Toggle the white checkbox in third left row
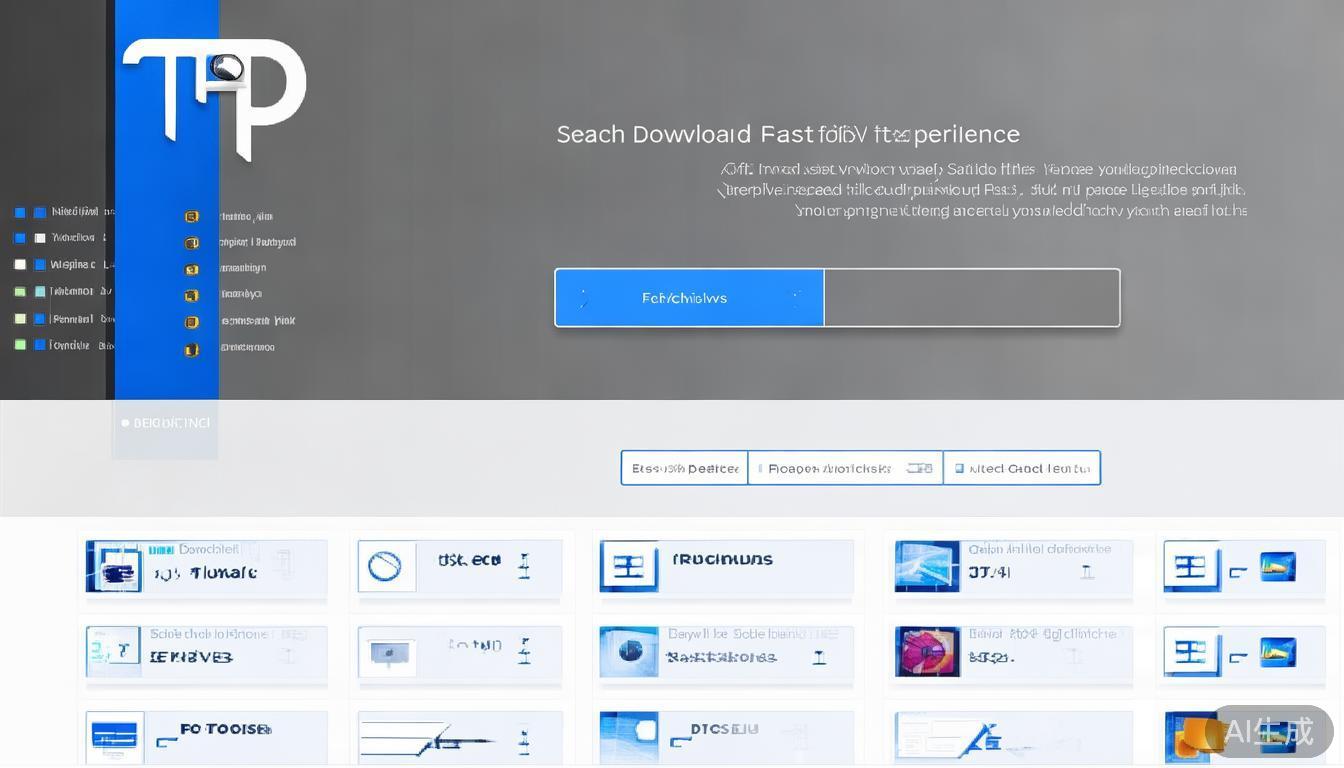Screen dimensions: 1344x768 [x=20, y=265]
